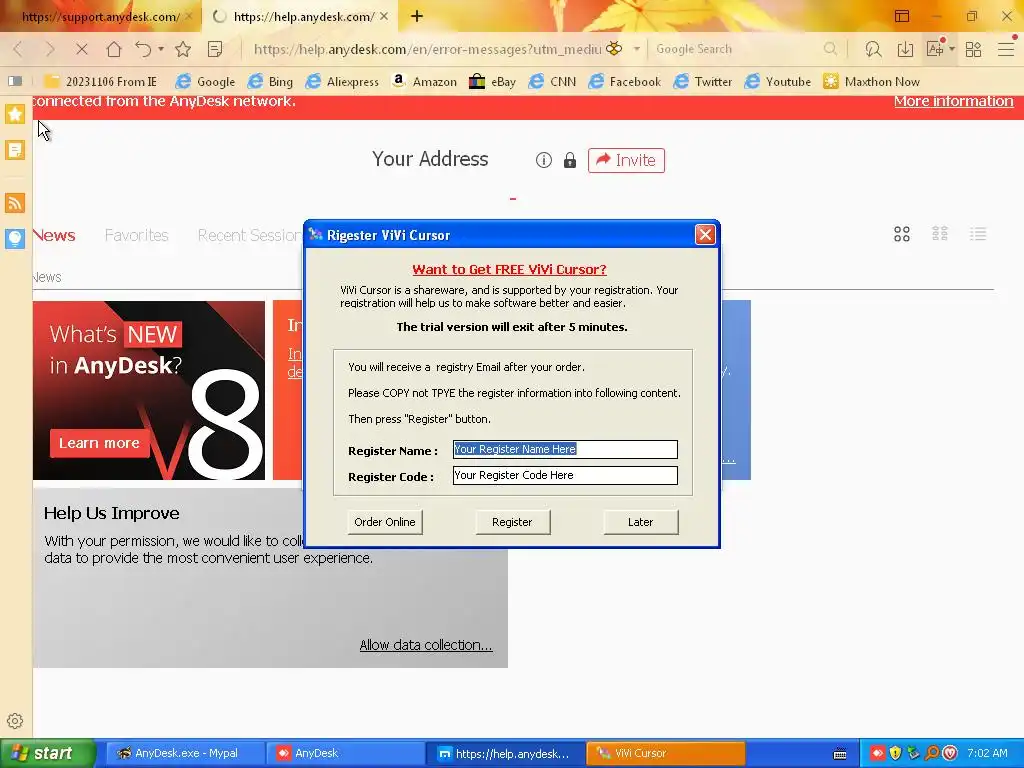The width and height of the screenshot is (1024, 768).
Task: Open the Amazon bookmark
Action: click(x=424, y=82)
